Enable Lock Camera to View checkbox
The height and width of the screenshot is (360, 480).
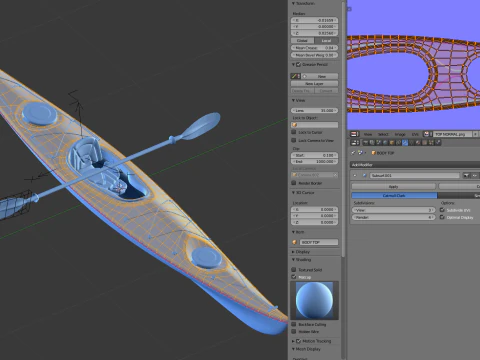(x=294, y=140)
